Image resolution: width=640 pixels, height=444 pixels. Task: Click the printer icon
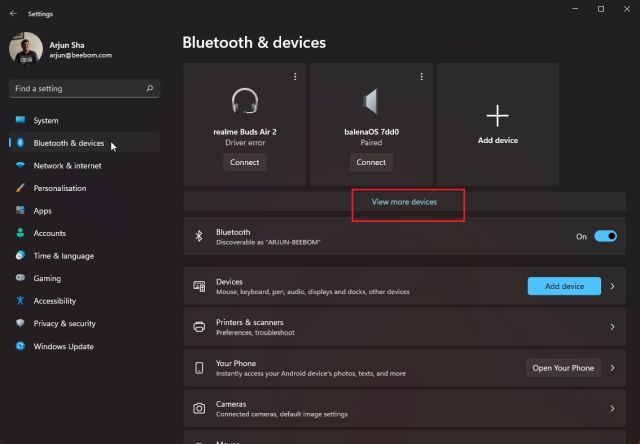coord(199,327)
